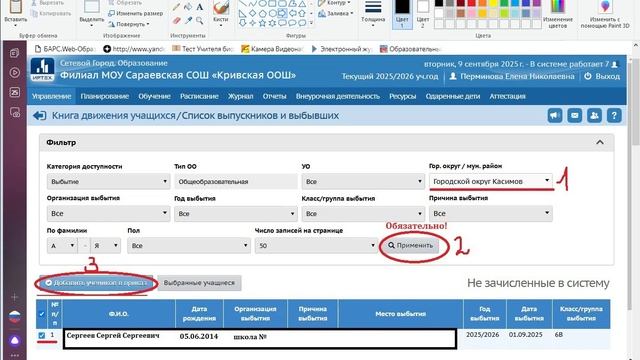
Task: Open the УО dropdown
Action: point(363,181)
